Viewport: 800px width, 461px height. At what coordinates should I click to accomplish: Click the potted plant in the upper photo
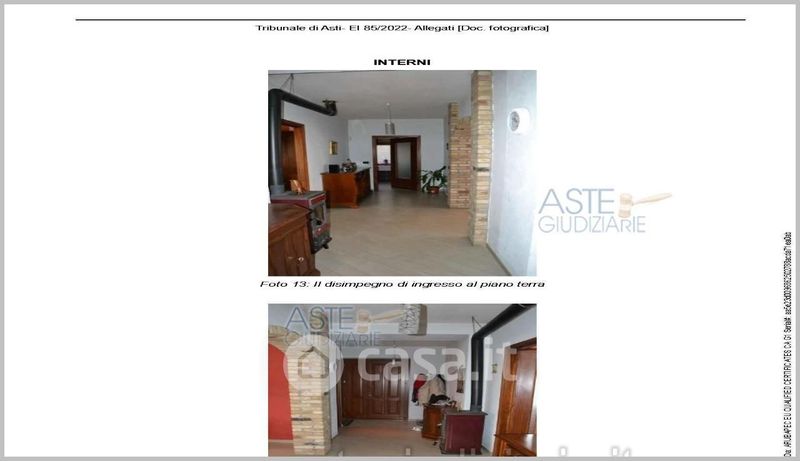tap(434, 179)
